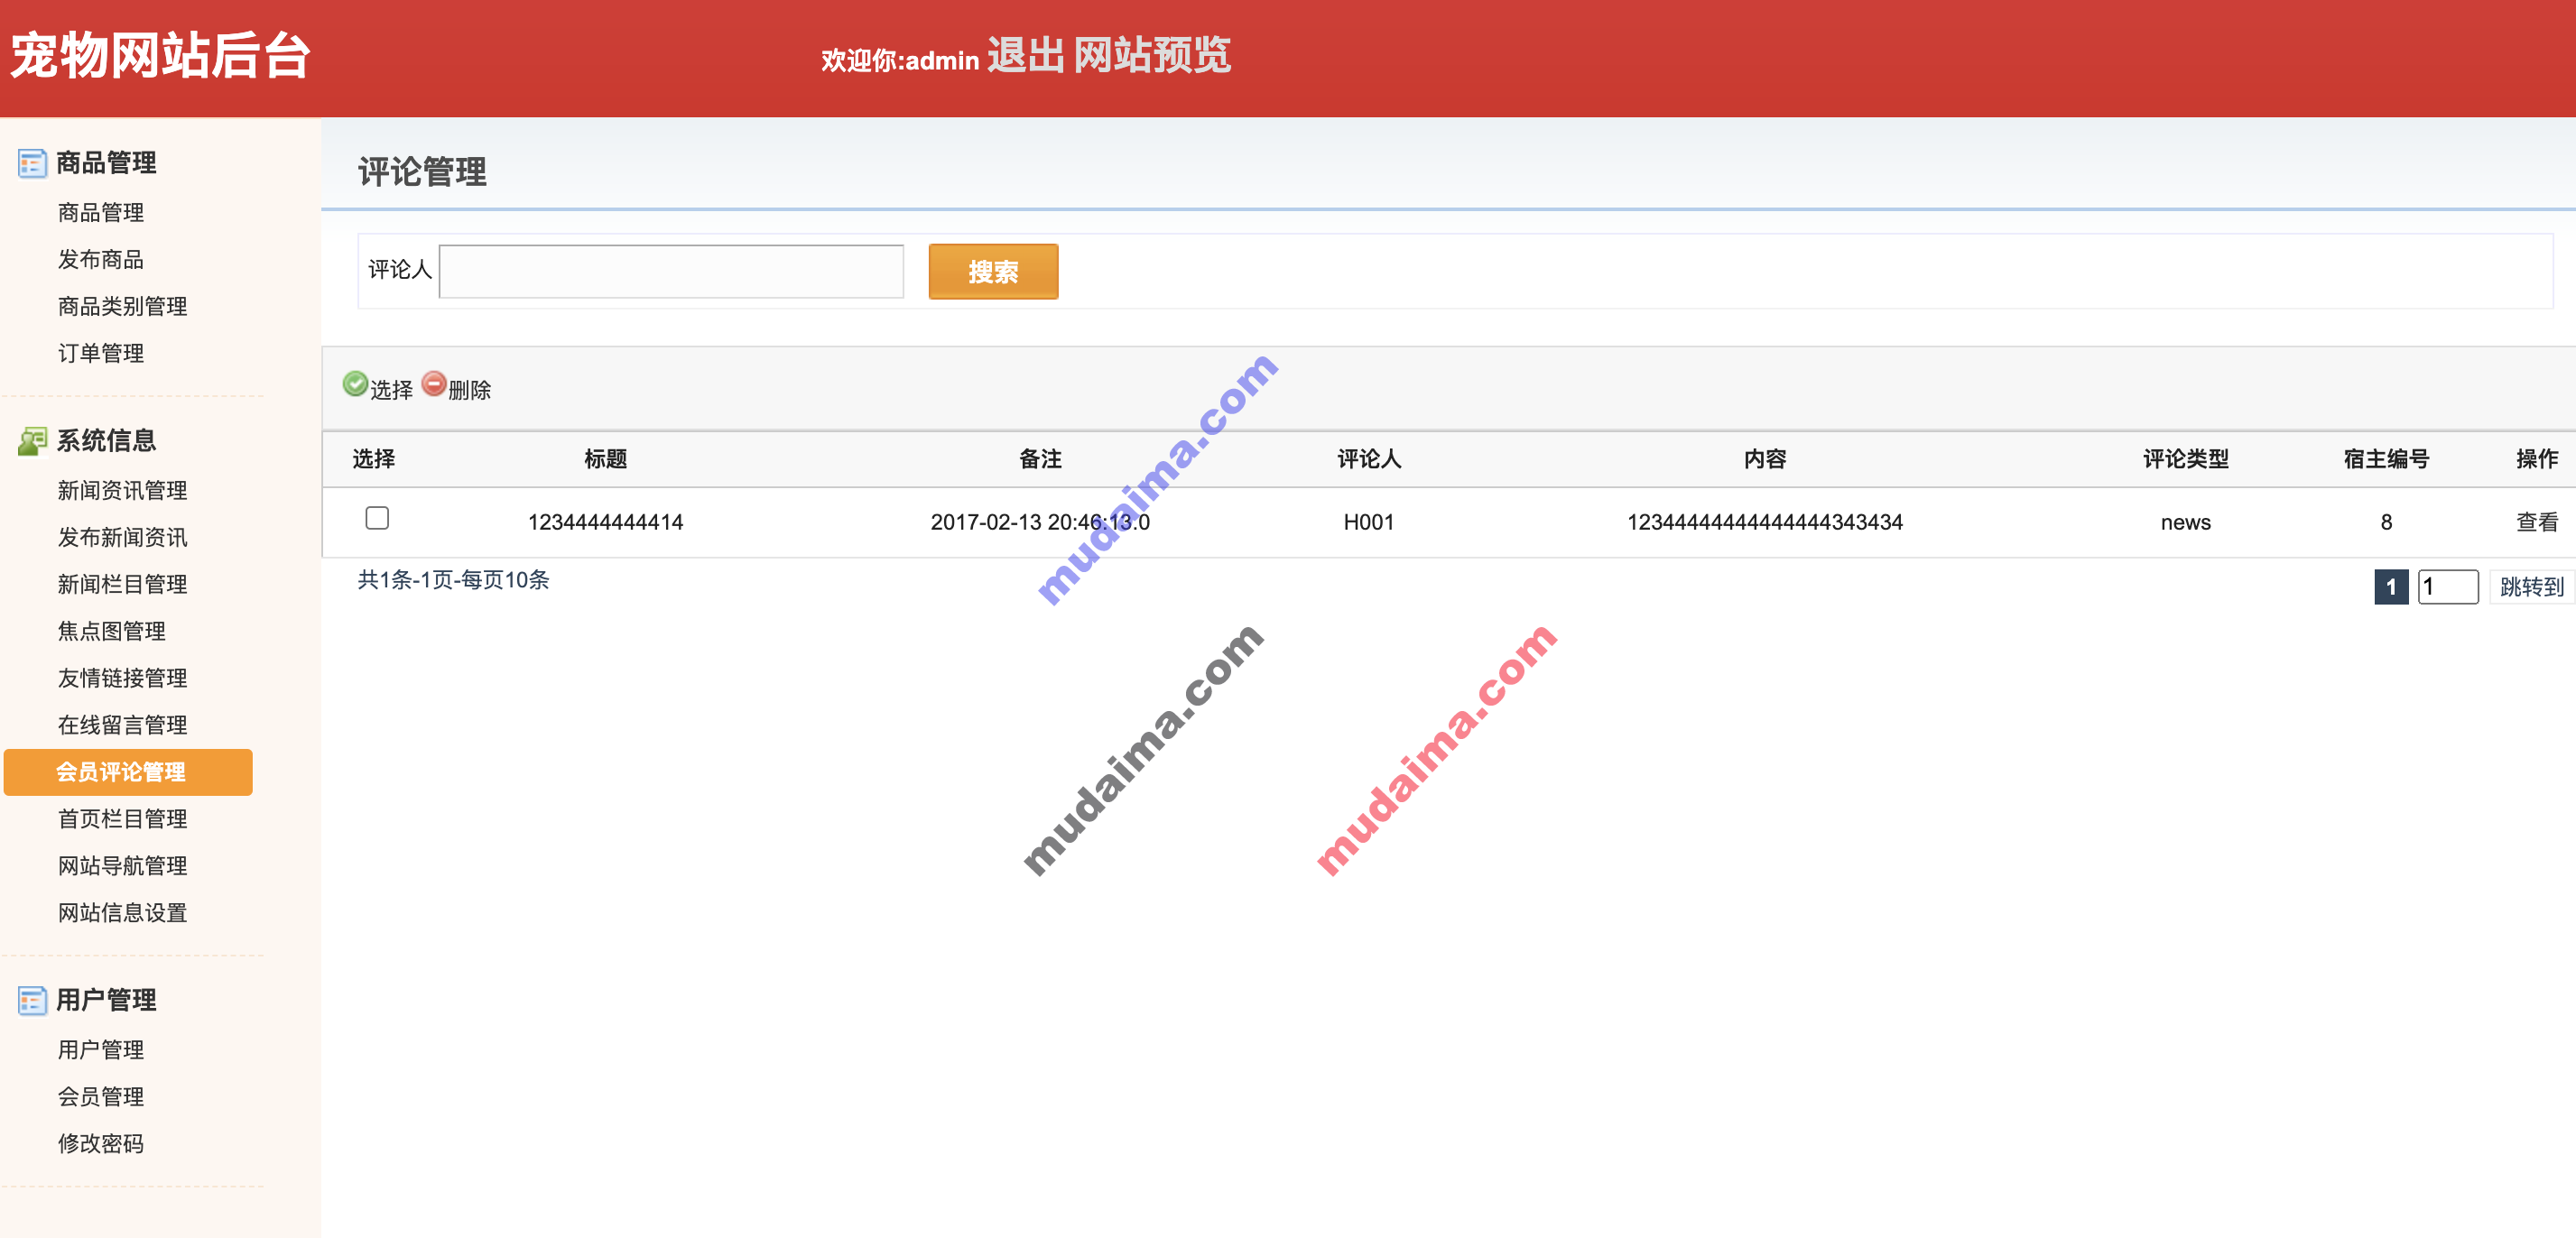Open 商品管理 submenu item
Viewport: 2576px width, 1238px height.
[x=101, y=213]
